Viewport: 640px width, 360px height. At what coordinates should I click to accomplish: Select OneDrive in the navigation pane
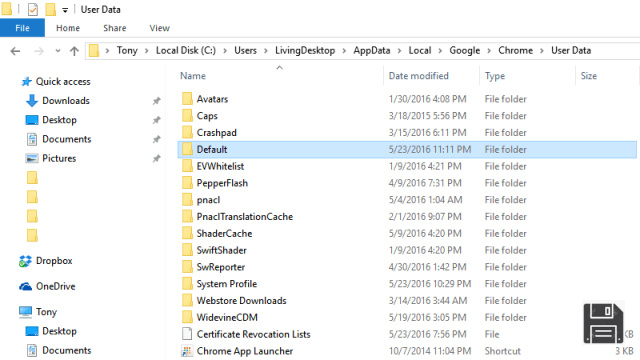coord(47,287)
